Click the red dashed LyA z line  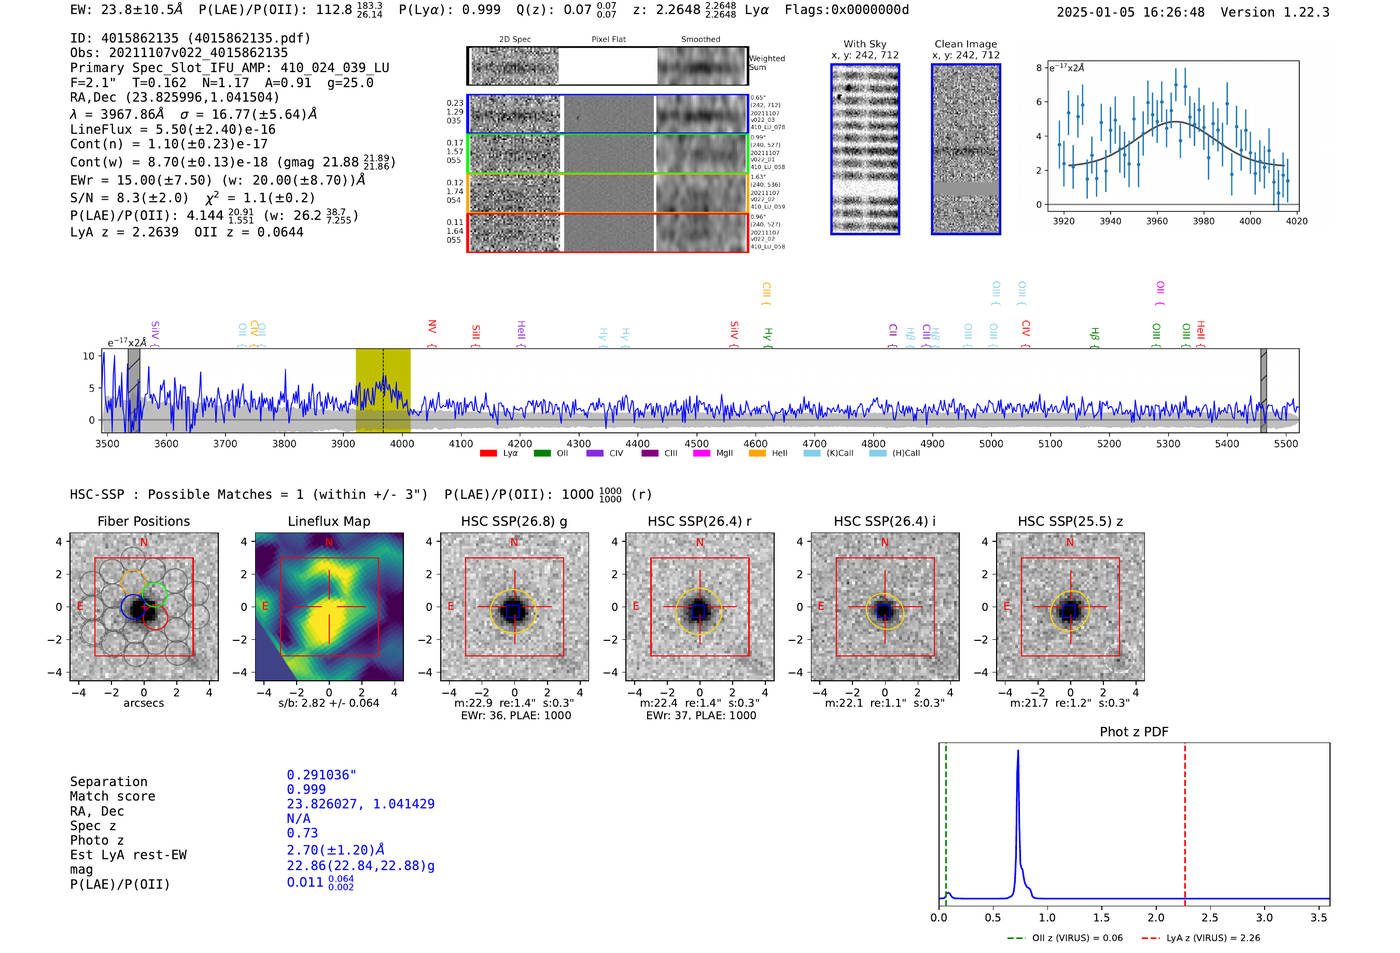[x=1185, y=824]
